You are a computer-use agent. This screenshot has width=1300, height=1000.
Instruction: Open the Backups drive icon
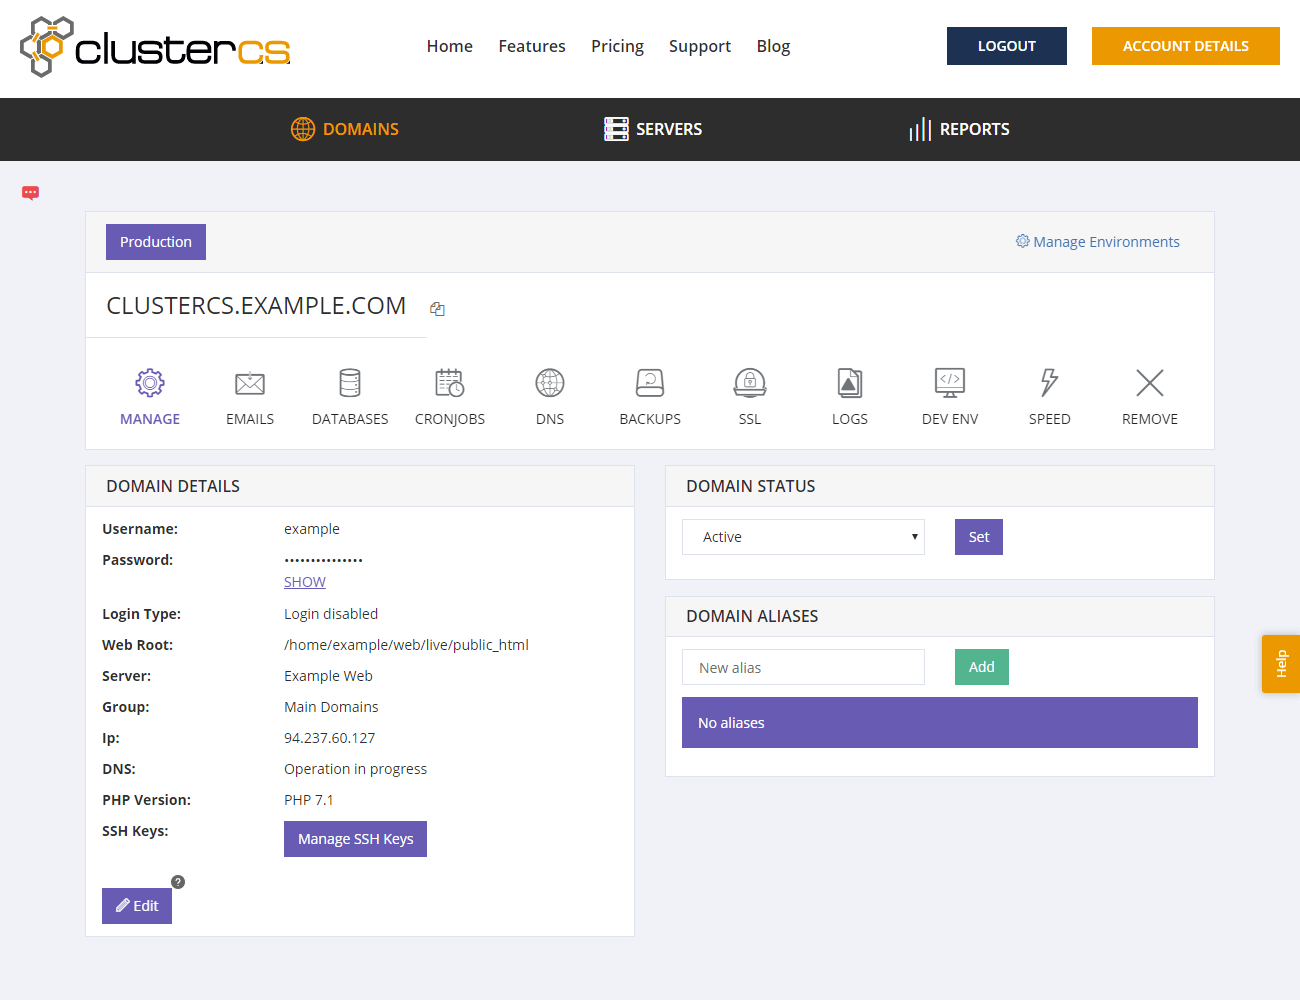650,384
